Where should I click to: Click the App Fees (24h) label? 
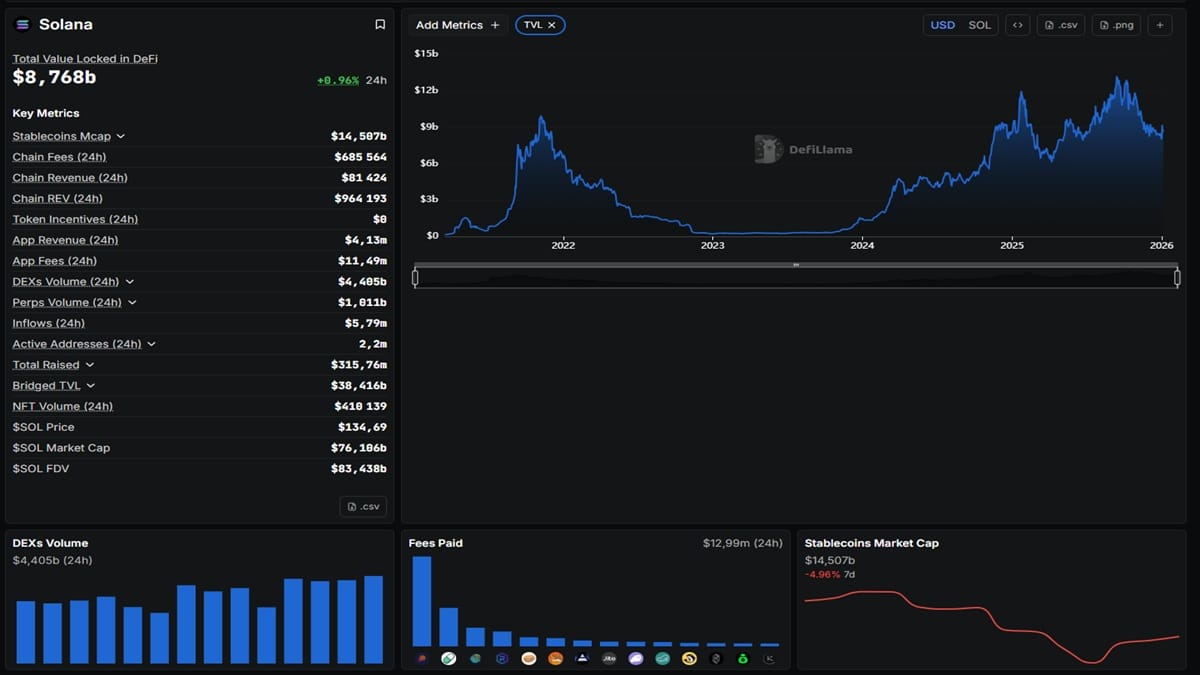click(54, 261)
